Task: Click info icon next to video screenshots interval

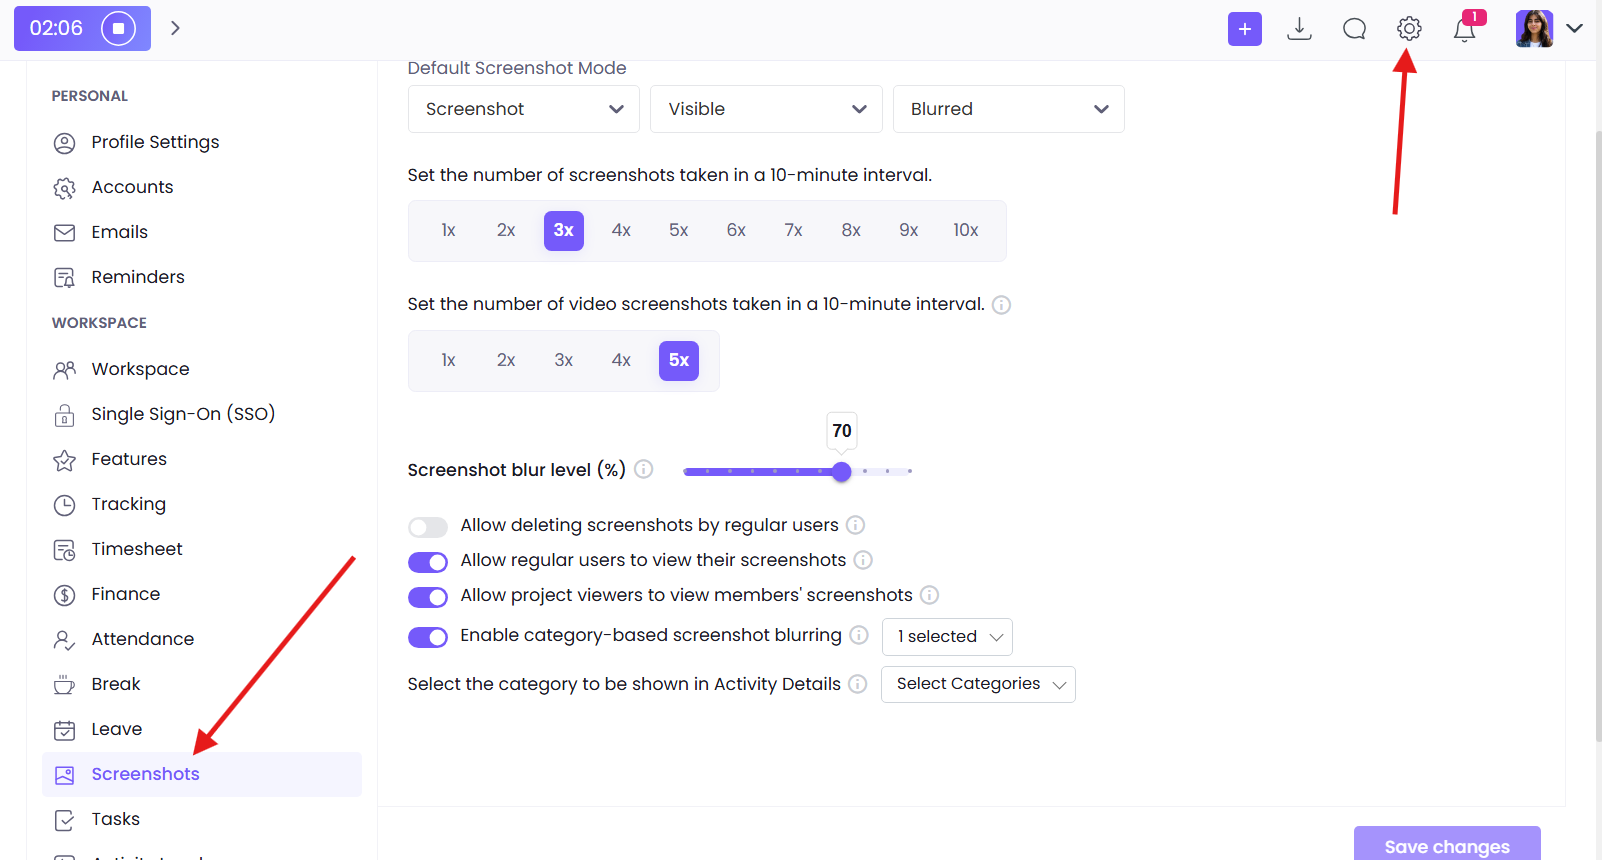Action: pos(1001,305)
